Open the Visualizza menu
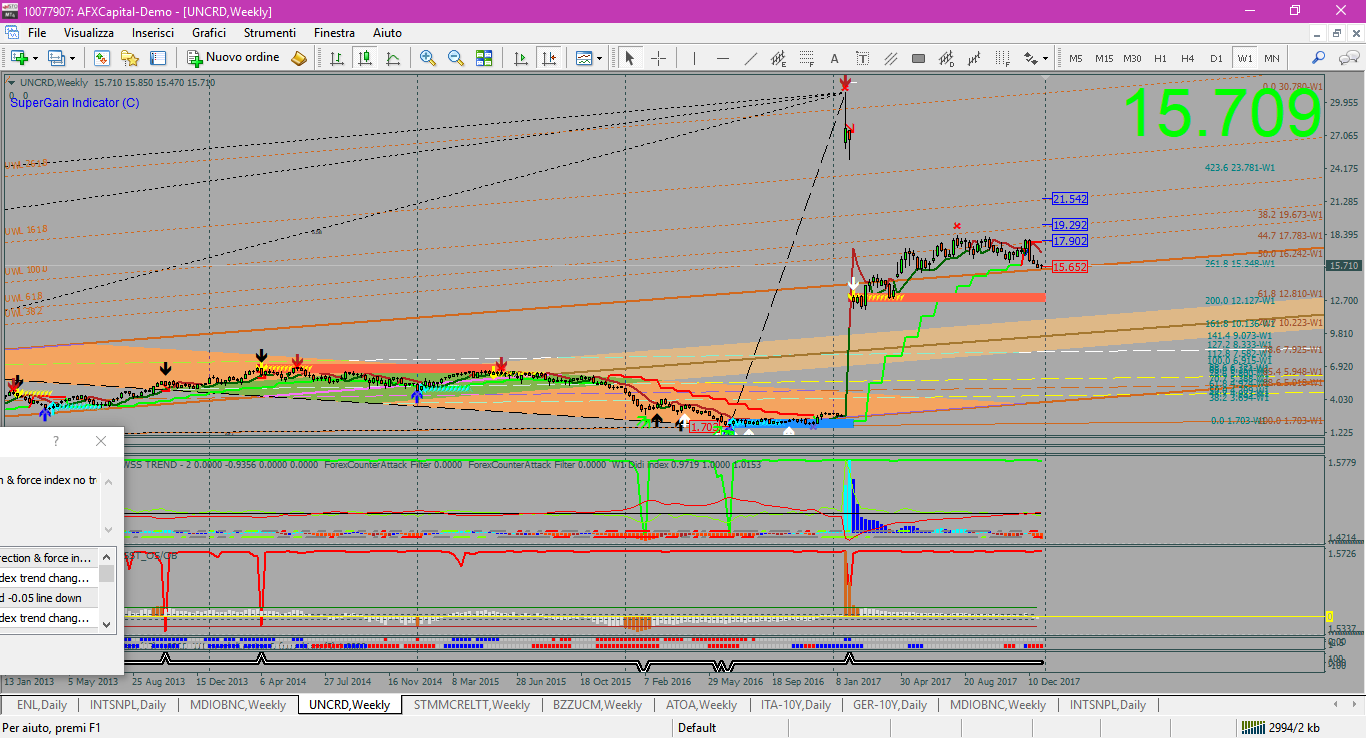 point(89,33)
